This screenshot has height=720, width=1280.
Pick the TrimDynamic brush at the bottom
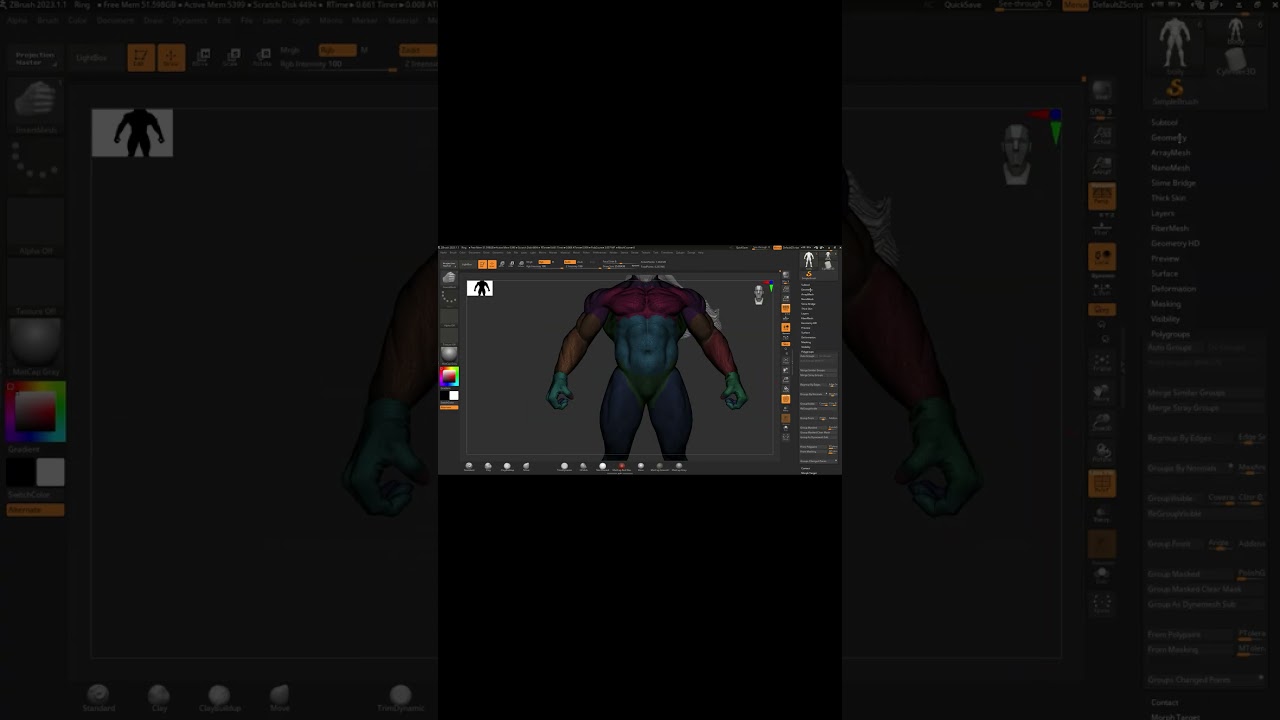pos(400,697)
